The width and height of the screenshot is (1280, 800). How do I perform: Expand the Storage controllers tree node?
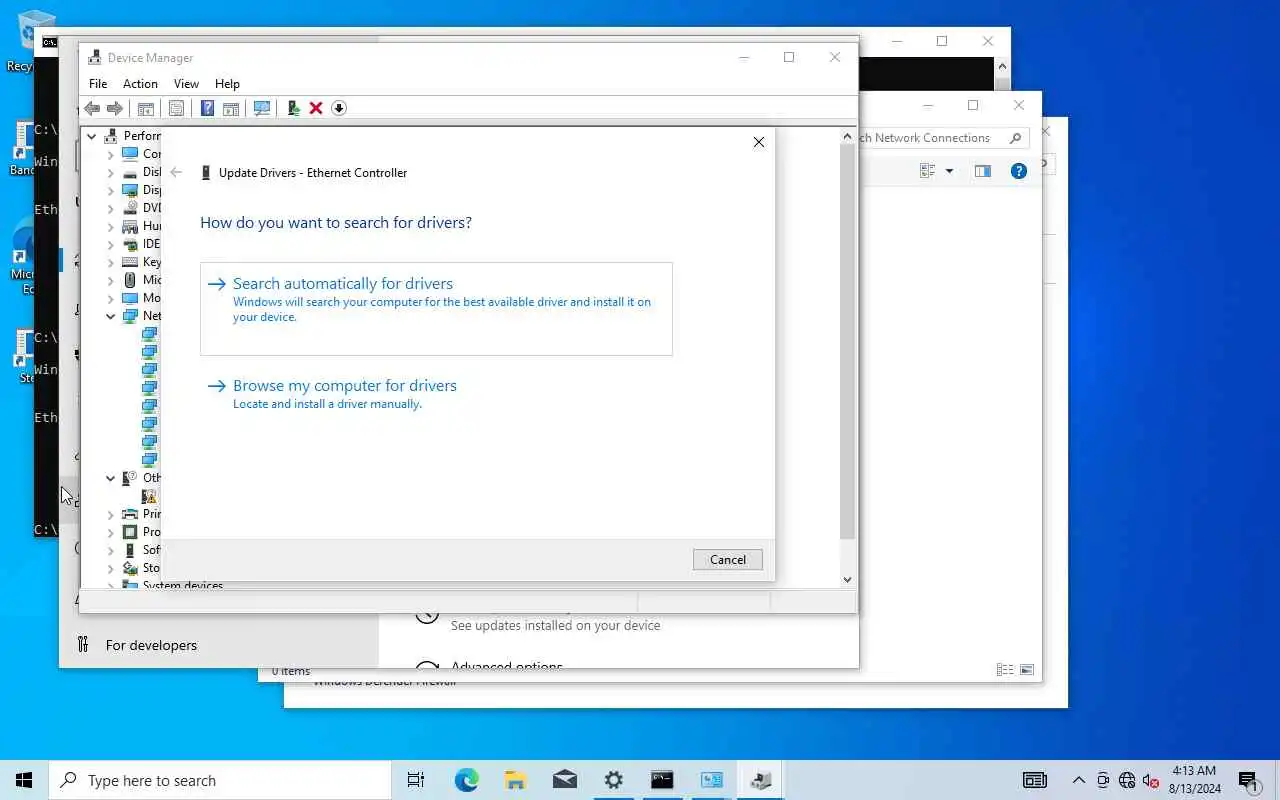111,568
